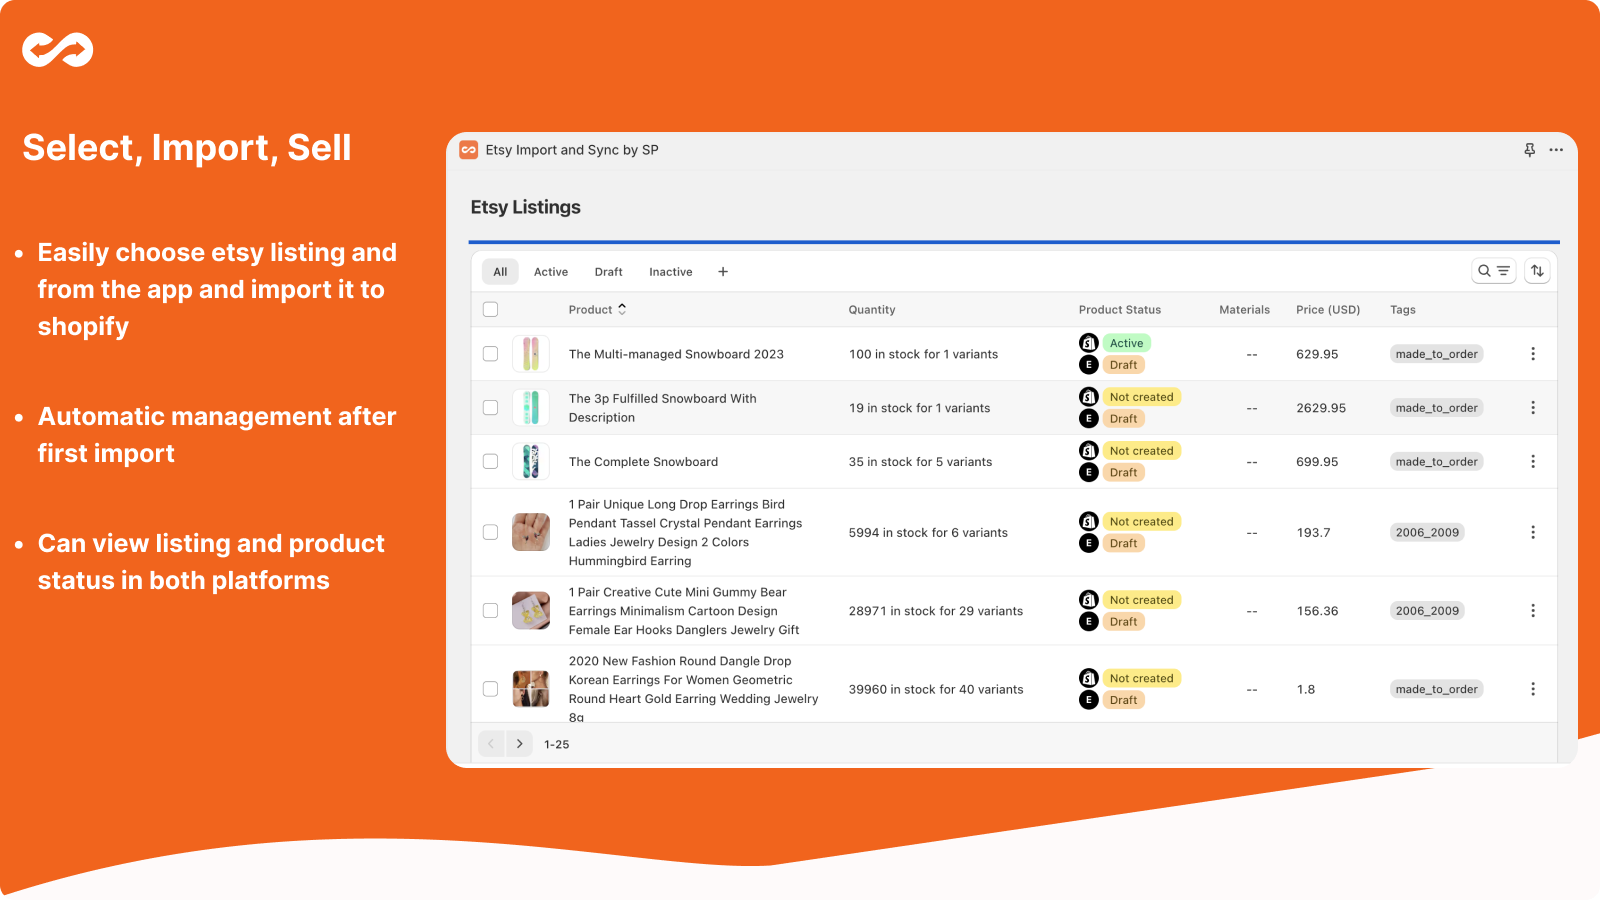Click Draft badge on The Complete Snowboard
The width and height of the screenshot is (1600, 900).
click(1124, 473)
